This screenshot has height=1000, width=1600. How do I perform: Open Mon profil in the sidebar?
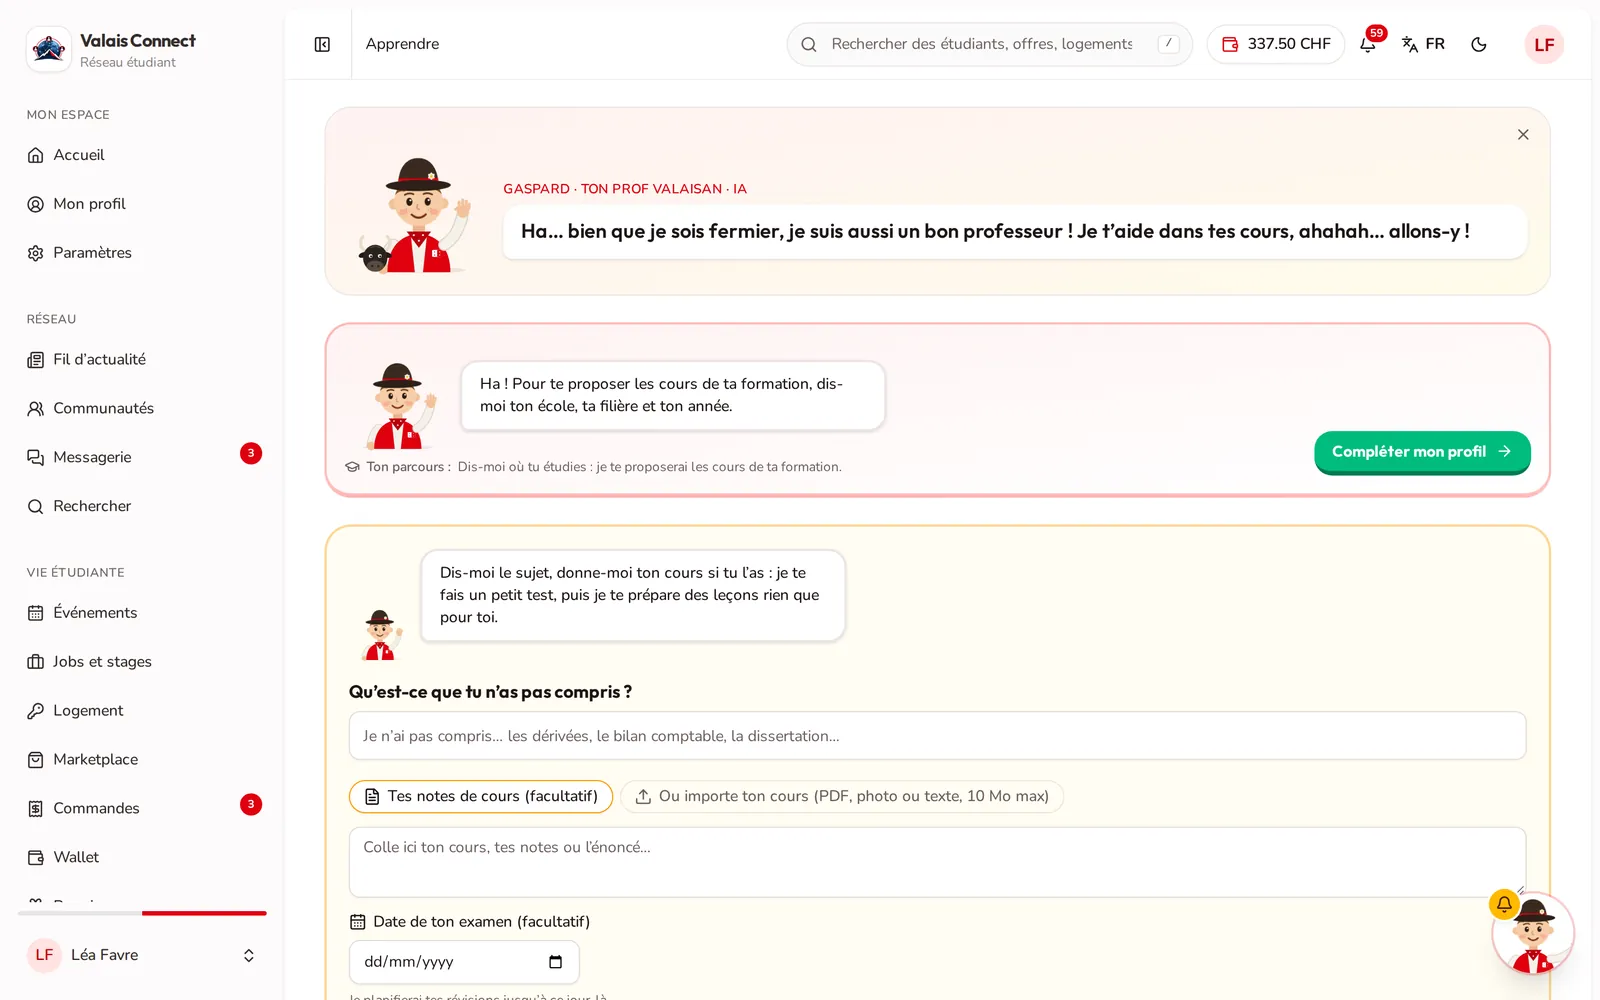144,204
